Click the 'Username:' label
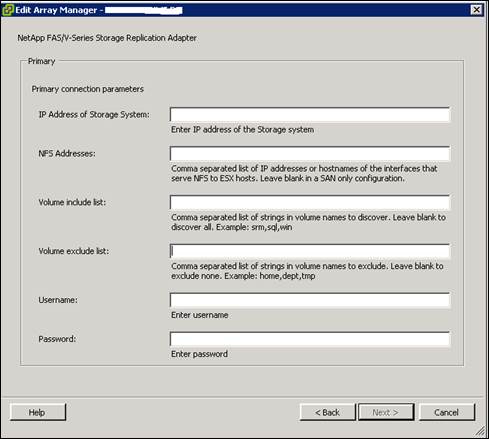This screenshot has height=439, width=489. (x=58, y=300)
